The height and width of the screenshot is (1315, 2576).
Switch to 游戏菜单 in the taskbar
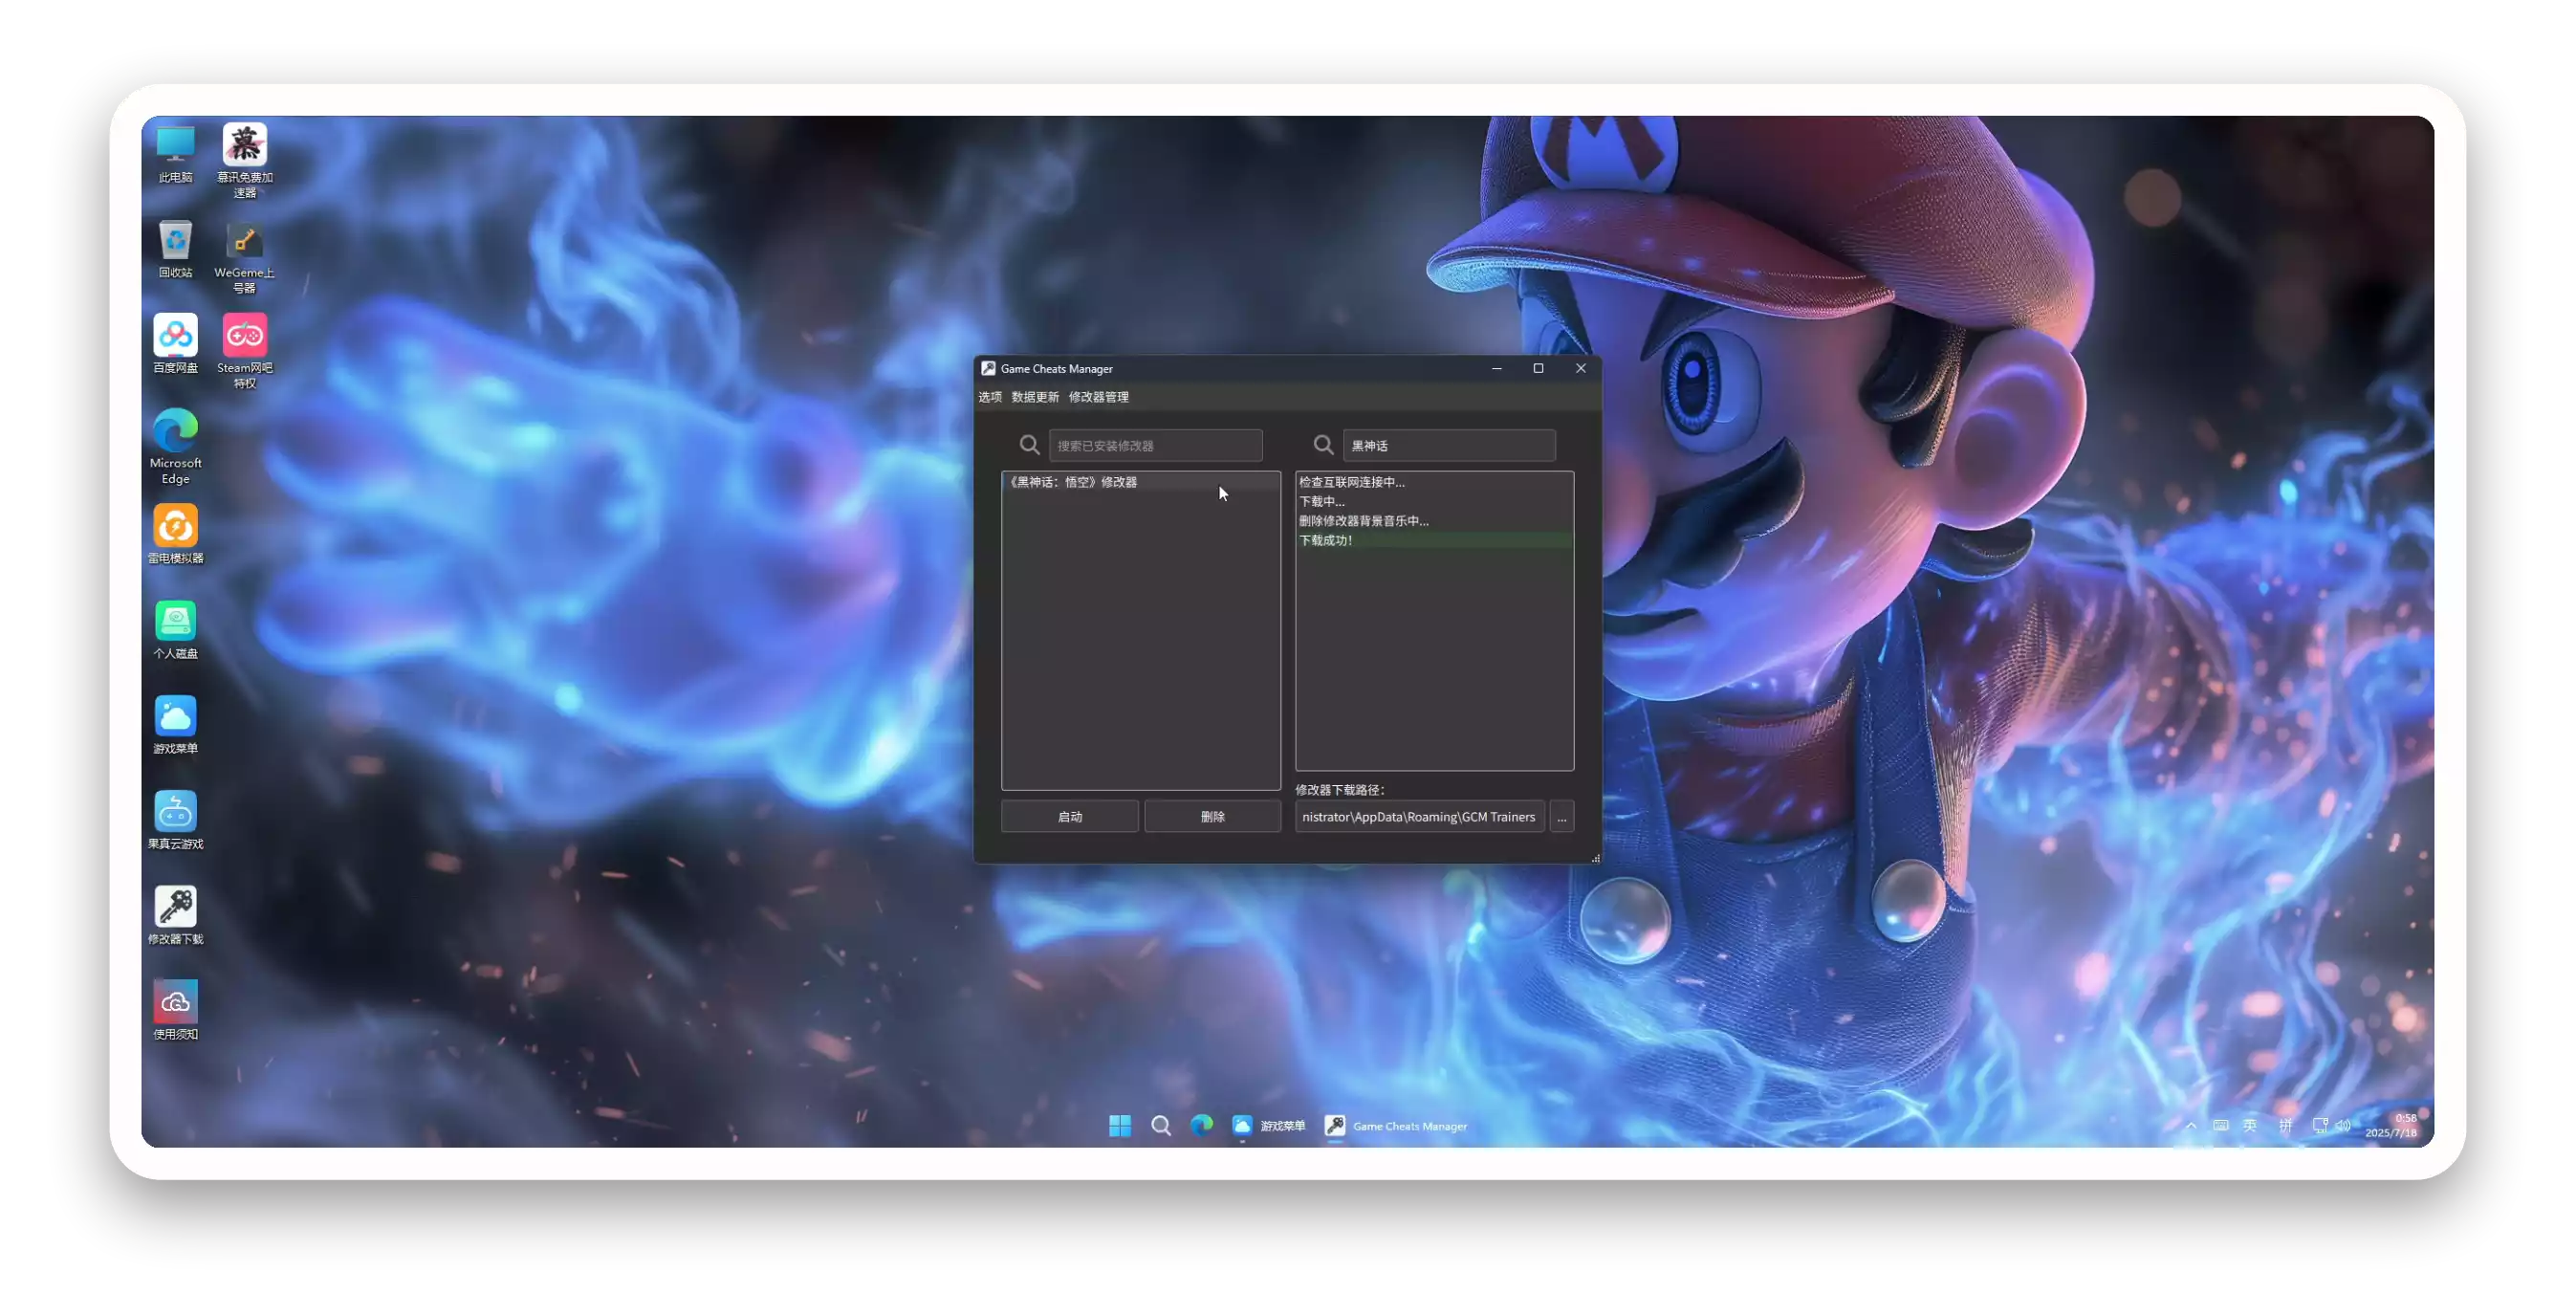coord(1268,1125)
